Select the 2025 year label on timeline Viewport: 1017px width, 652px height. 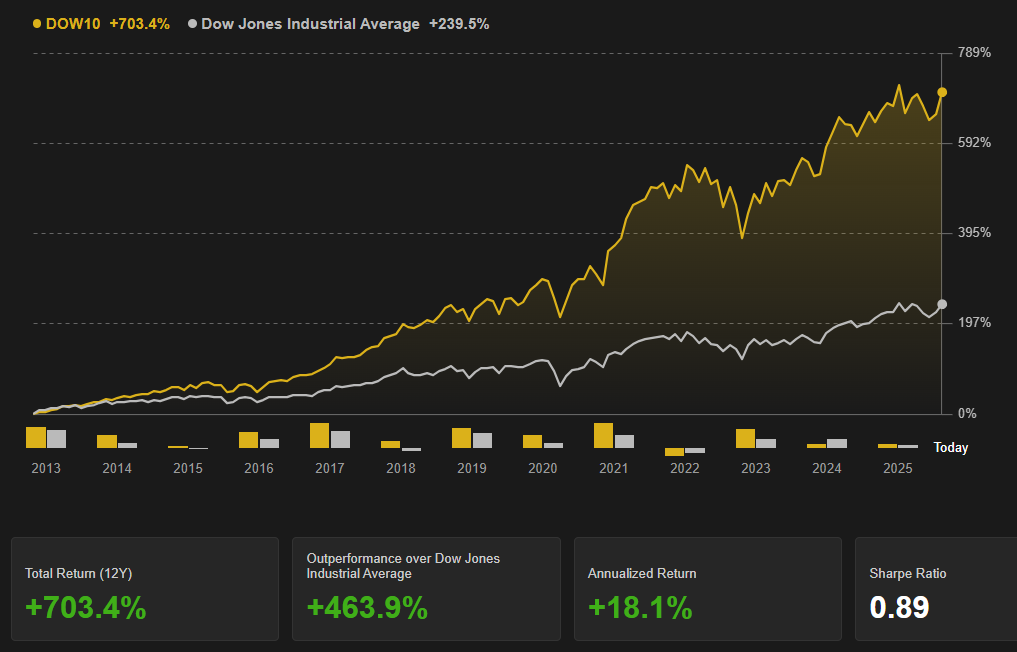898,468
